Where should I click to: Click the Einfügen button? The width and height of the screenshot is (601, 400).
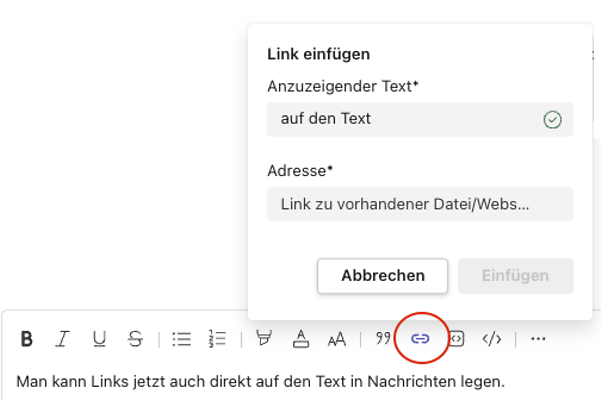point(515,276)
